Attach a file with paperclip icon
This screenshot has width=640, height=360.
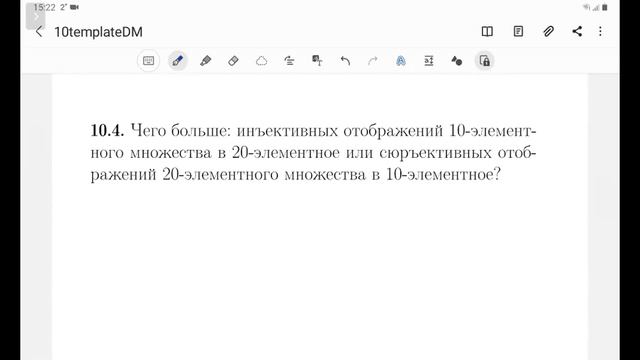[548, 31]
